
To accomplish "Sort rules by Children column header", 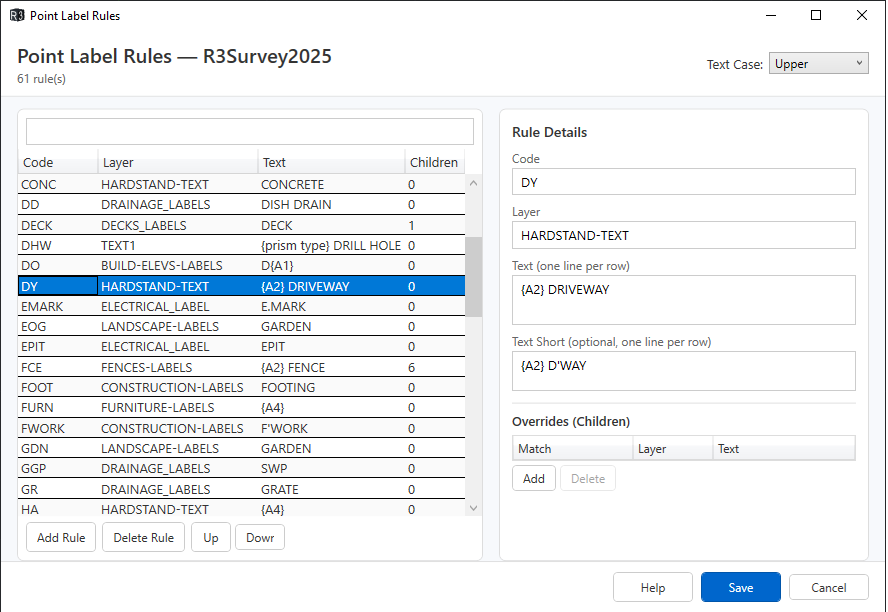I will pos(435,162).
